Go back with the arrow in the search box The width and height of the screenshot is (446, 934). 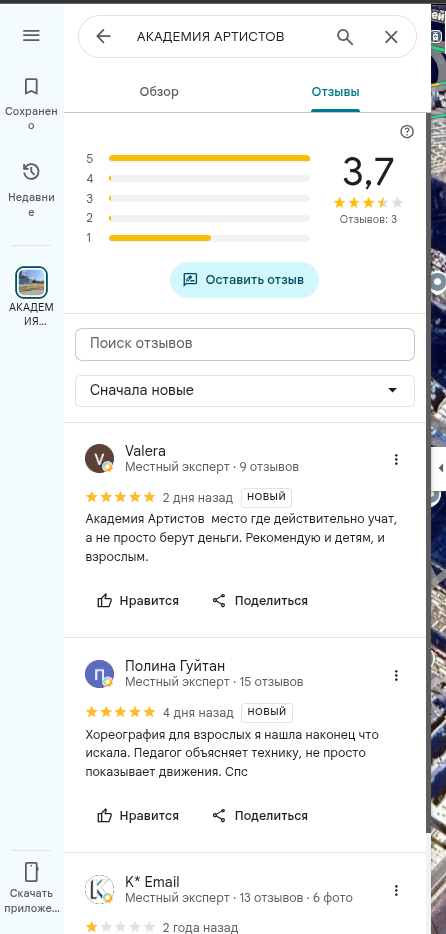(103, 37)
